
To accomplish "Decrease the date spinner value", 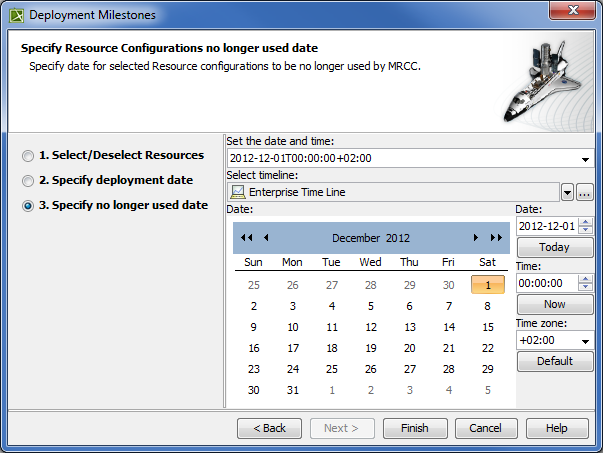I will click(585, 229).
